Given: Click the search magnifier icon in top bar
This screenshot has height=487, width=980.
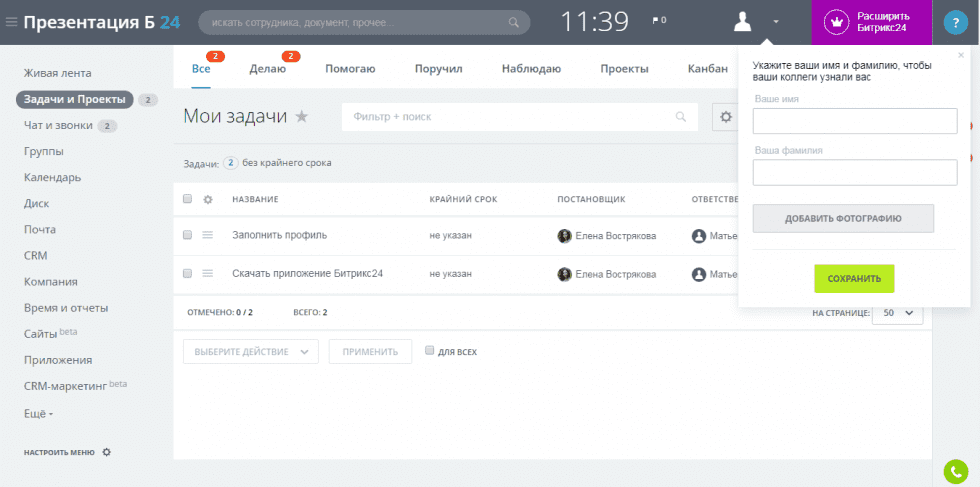Looking at the screenshot, I should pos(514,22).
